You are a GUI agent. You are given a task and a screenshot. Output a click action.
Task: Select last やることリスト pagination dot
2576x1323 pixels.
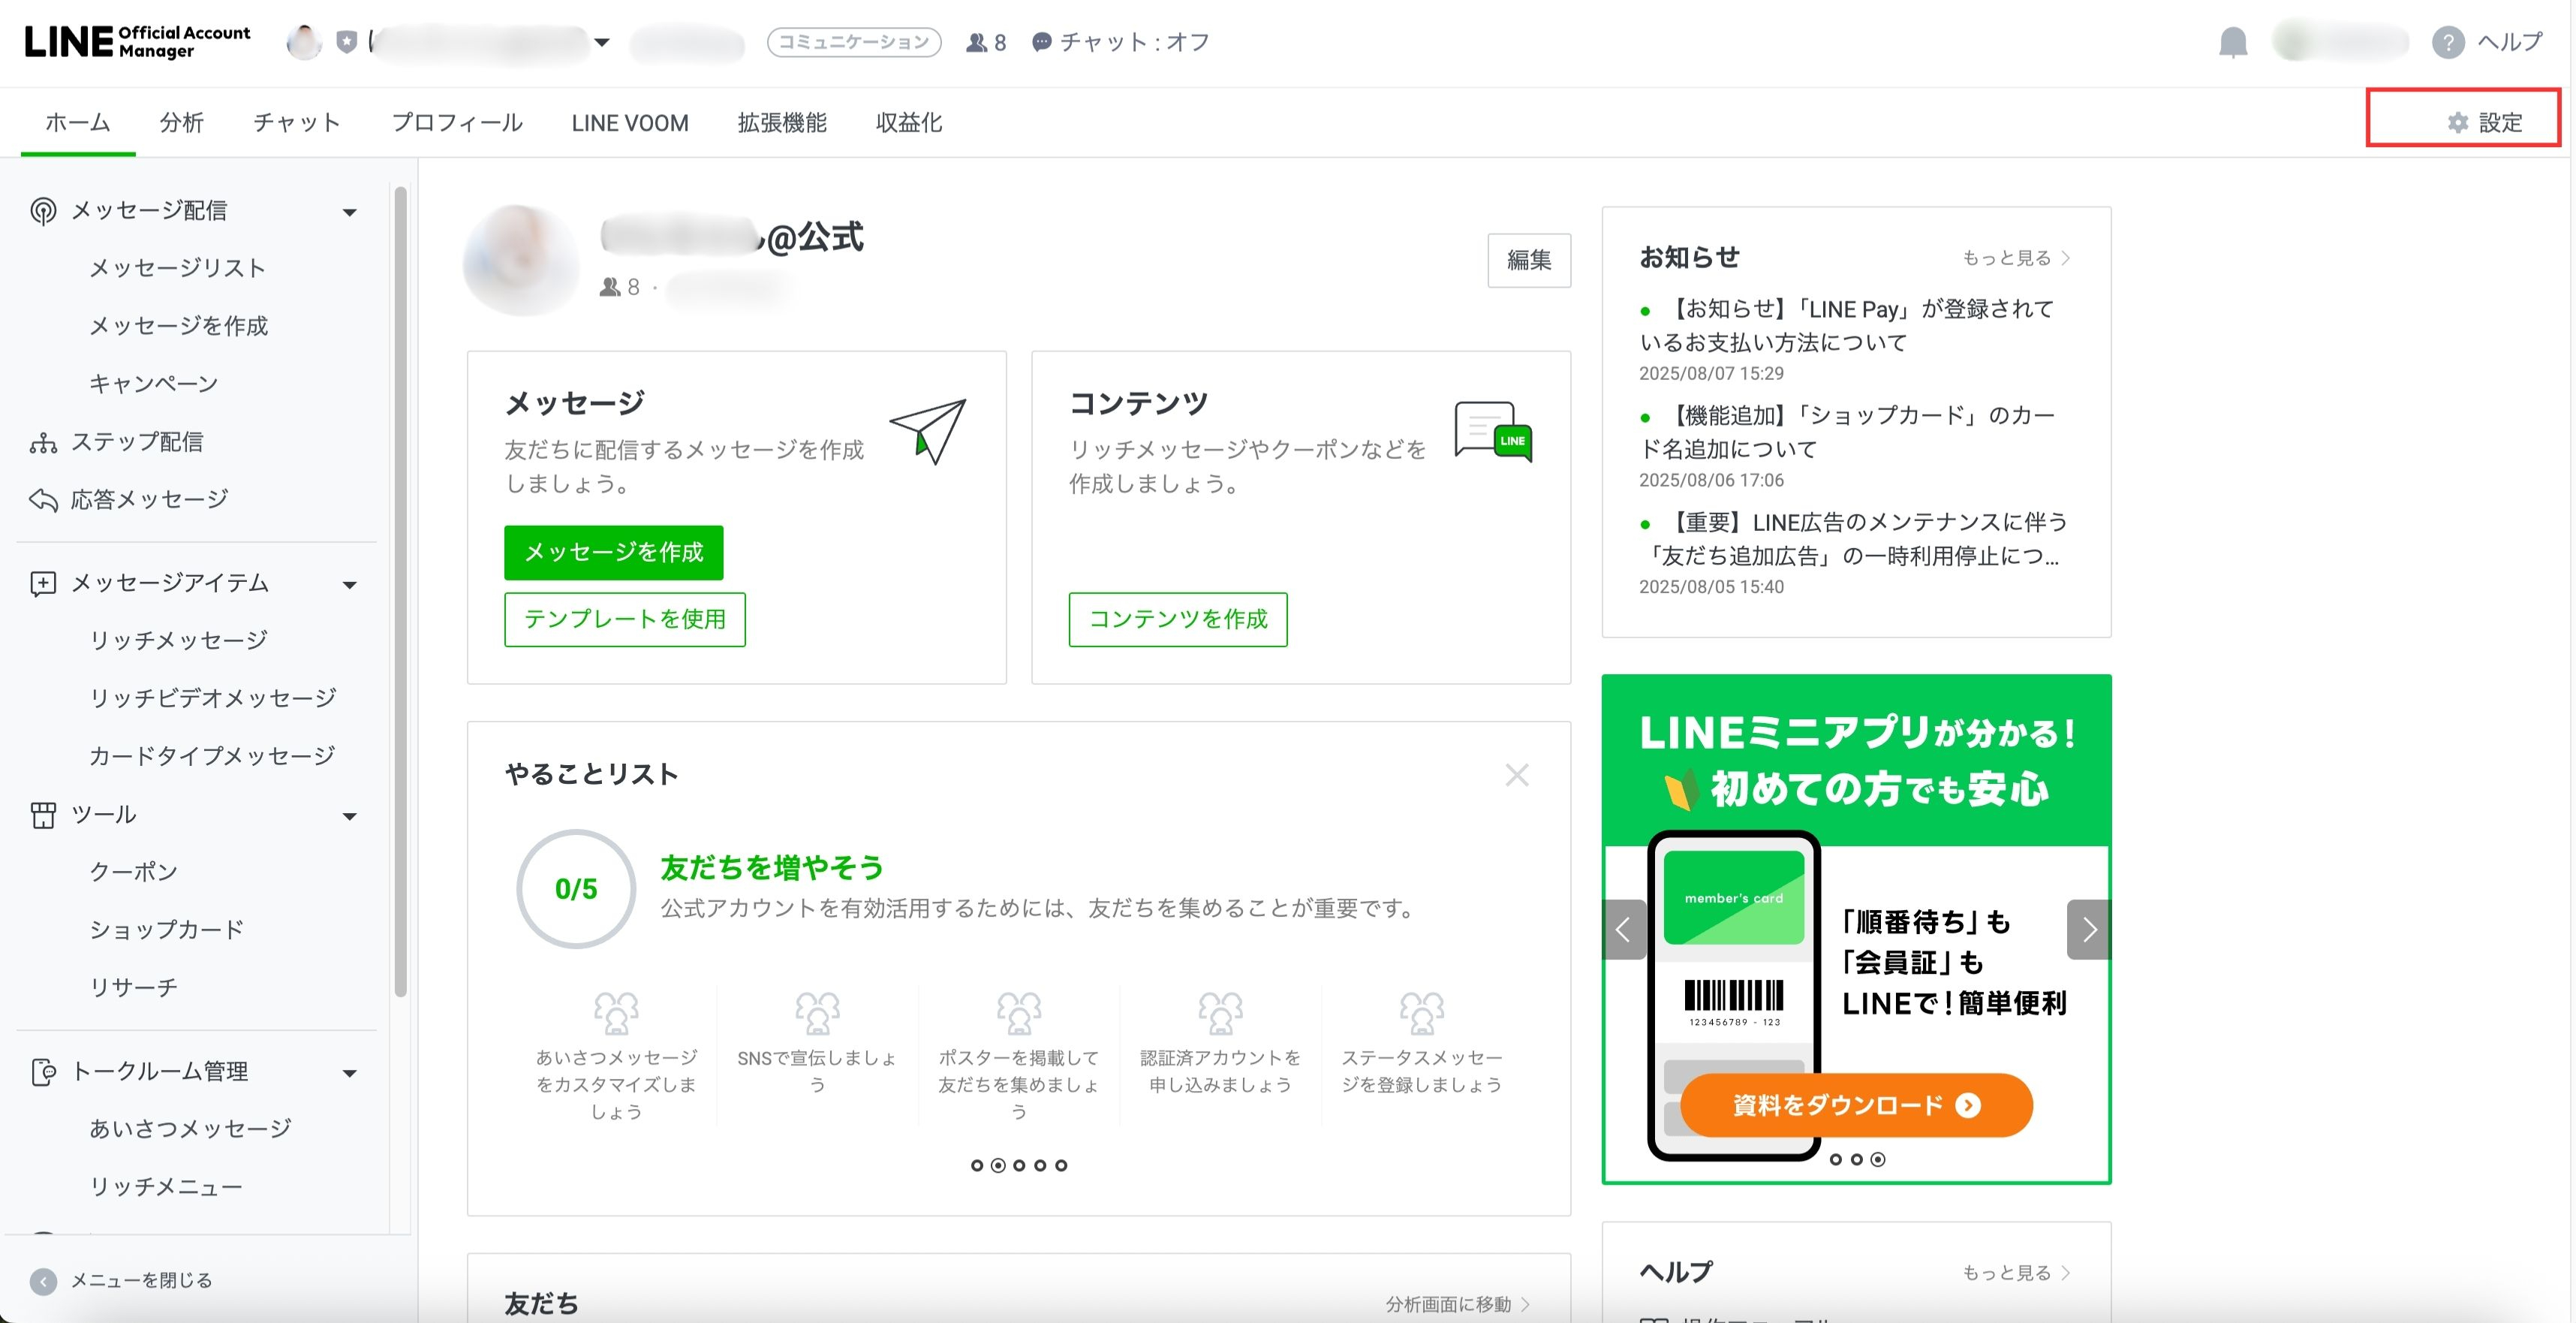[x=1061, y=1165]
